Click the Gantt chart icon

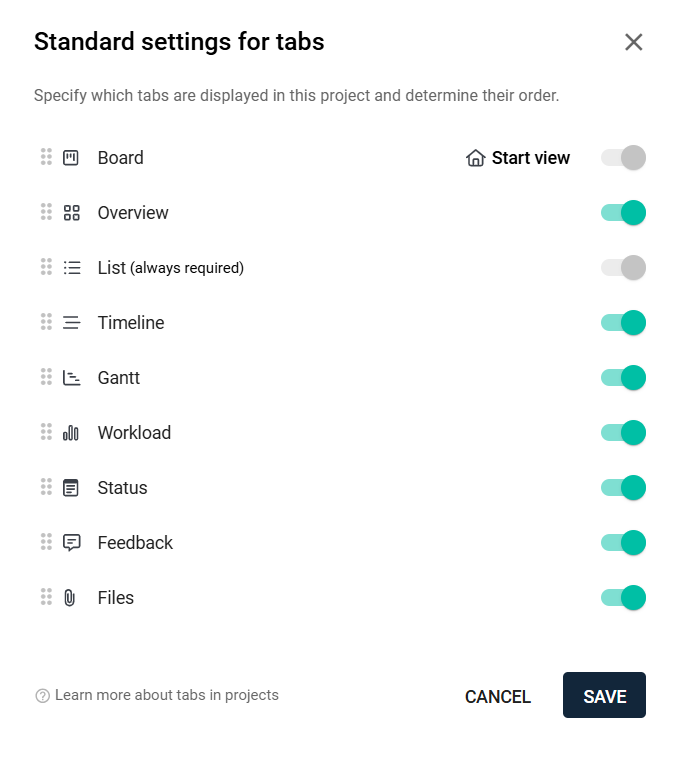(72, 378)
